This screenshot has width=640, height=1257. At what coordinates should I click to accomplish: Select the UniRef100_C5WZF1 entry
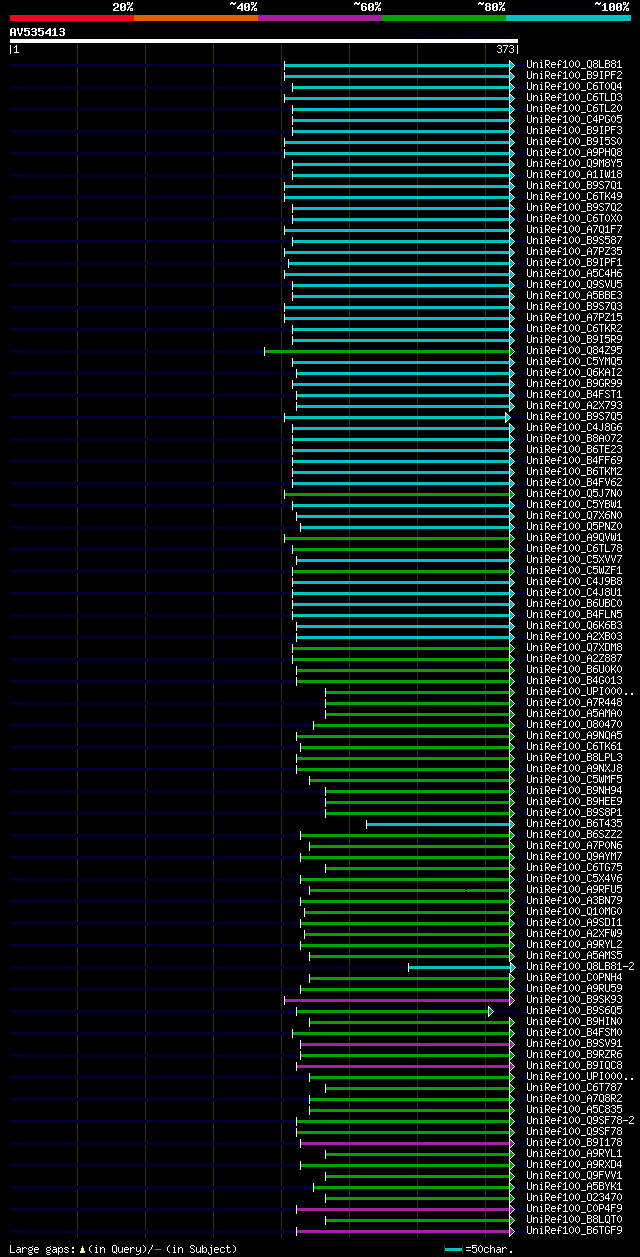574,571
